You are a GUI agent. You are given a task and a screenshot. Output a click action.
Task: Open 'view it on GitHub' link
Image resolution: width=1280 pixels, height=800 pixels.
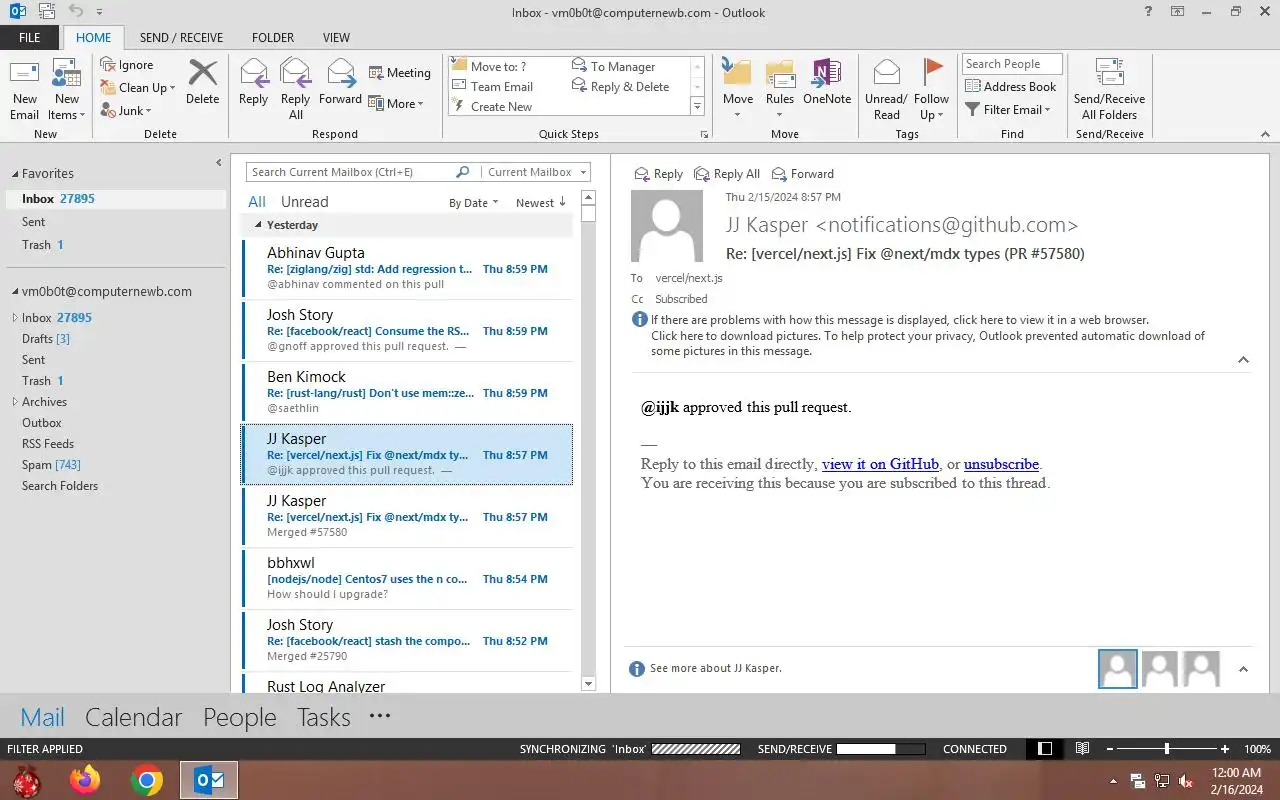point(880,464)
